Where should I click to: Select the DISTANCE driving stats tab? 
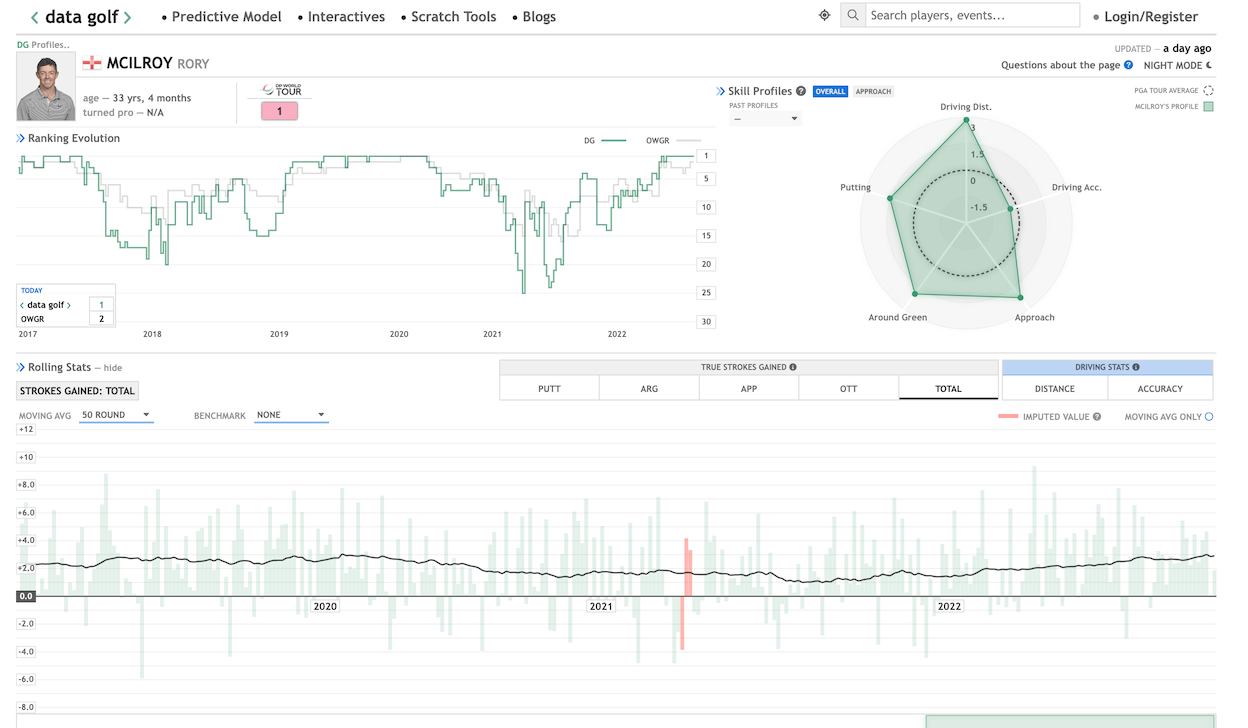1055,388
